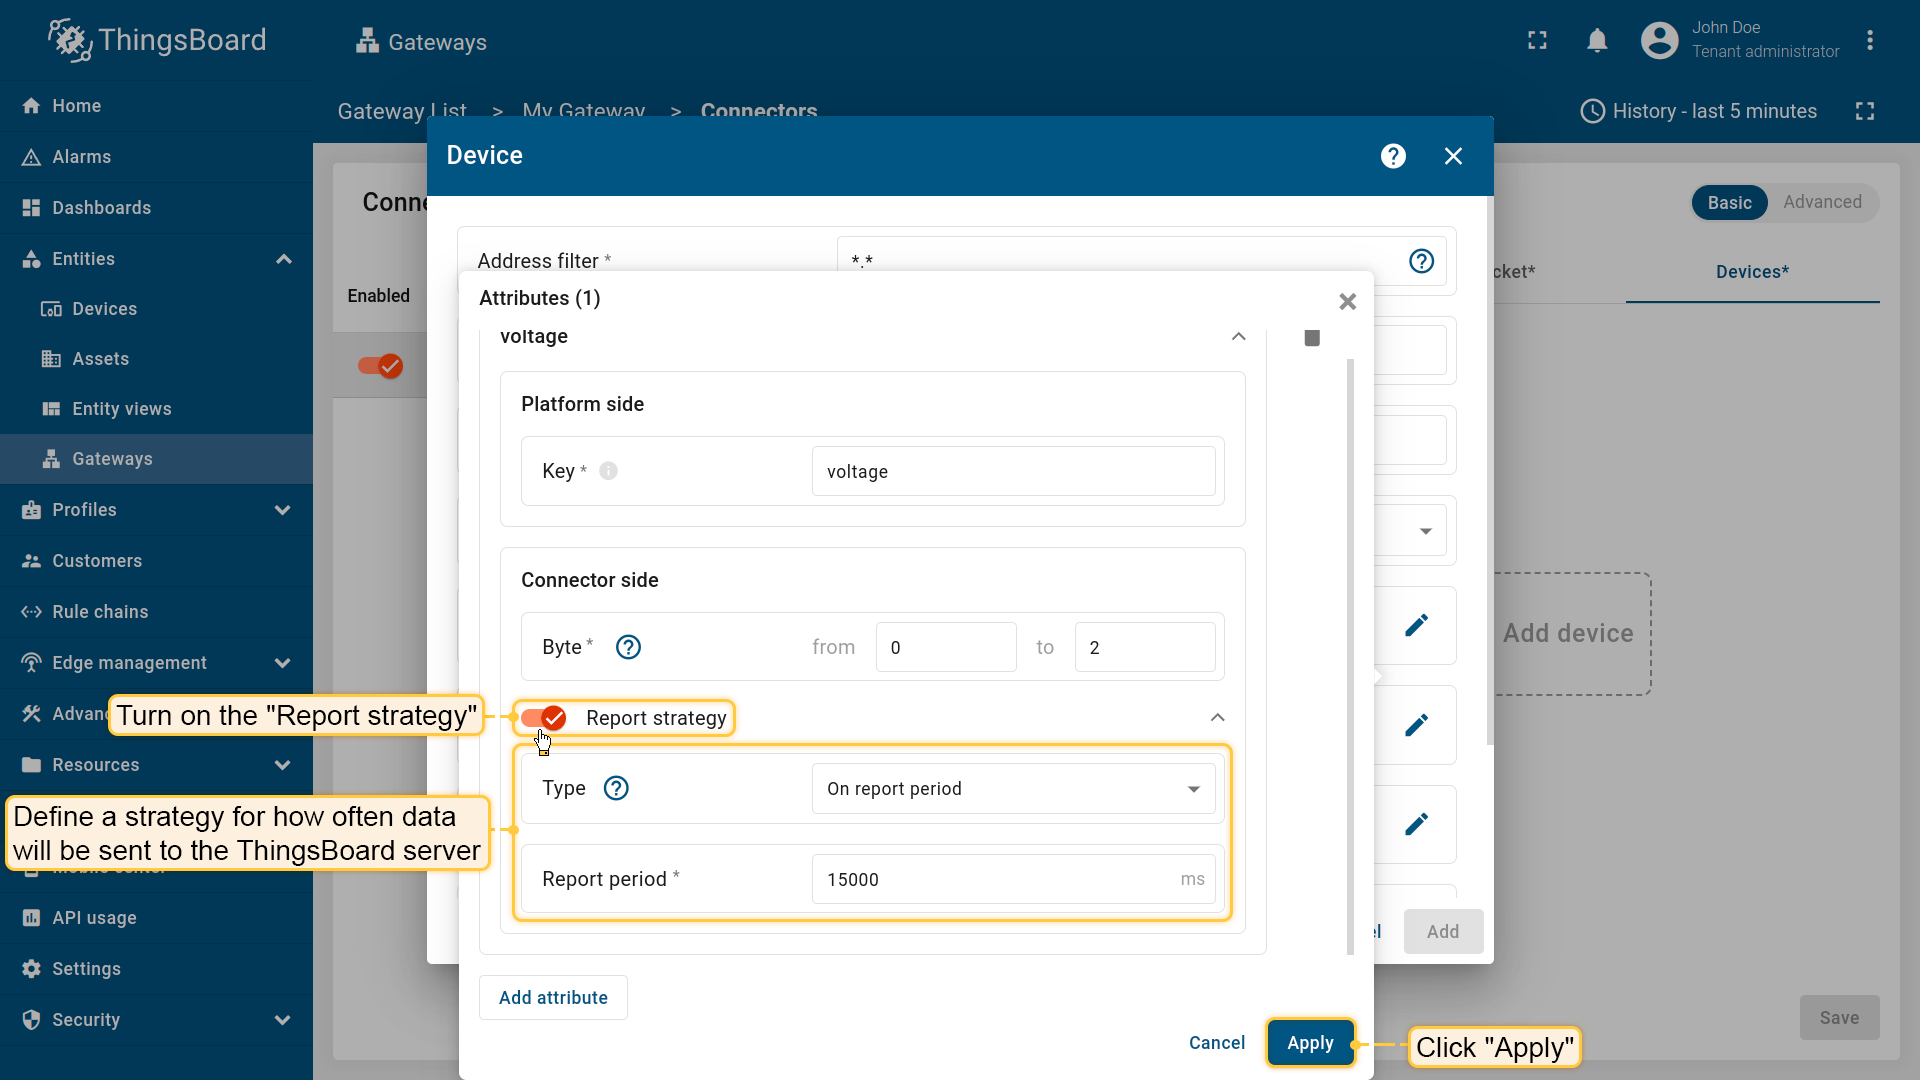
Task: Turn off the Report strategy toggle
Action: click(x=544, y=718)
